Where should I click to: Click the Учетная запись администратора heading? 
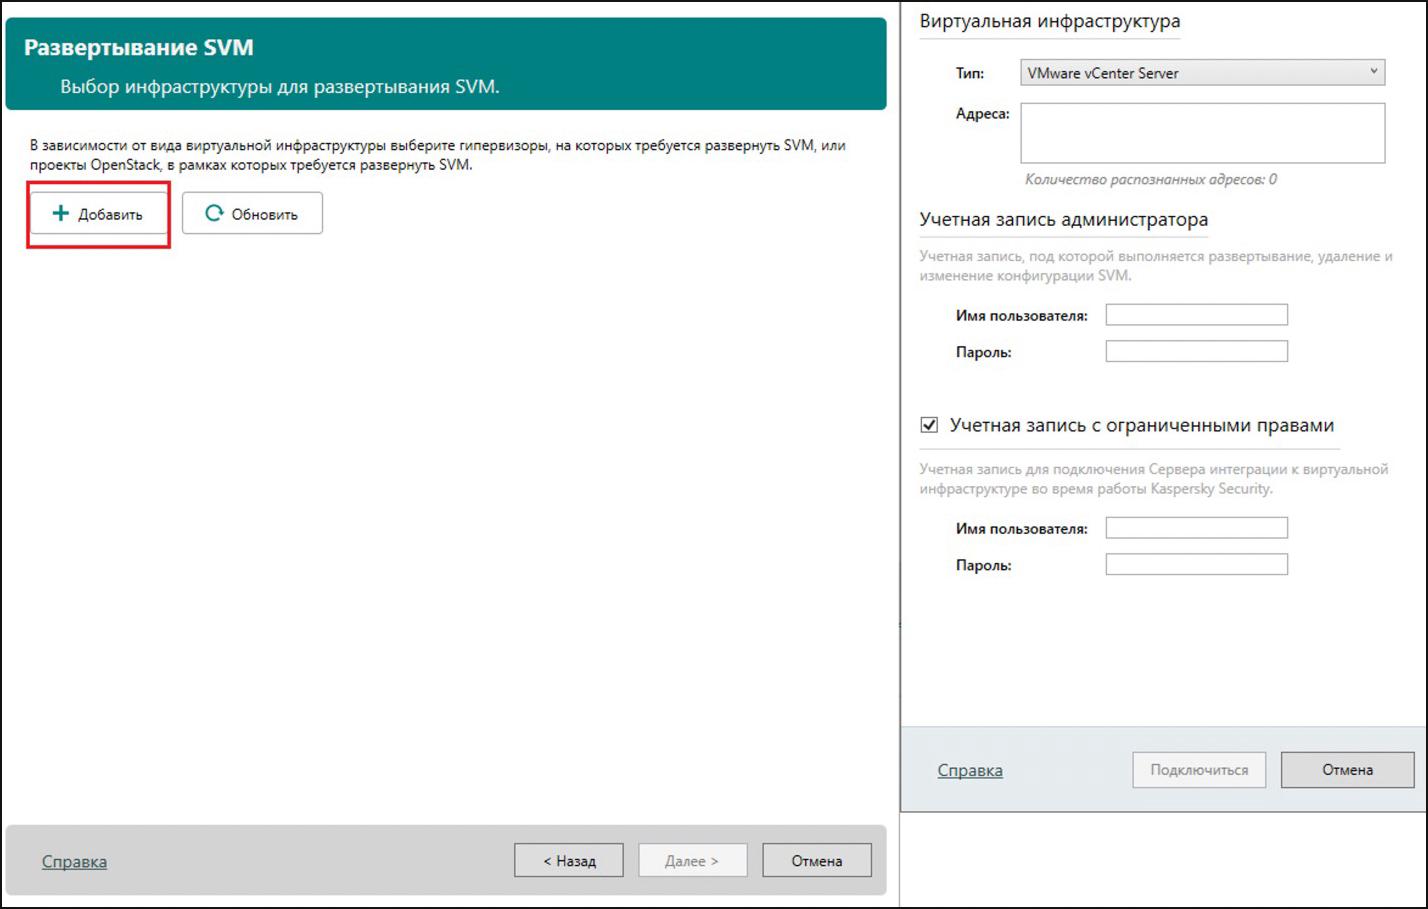click(x=1064, y=219)
